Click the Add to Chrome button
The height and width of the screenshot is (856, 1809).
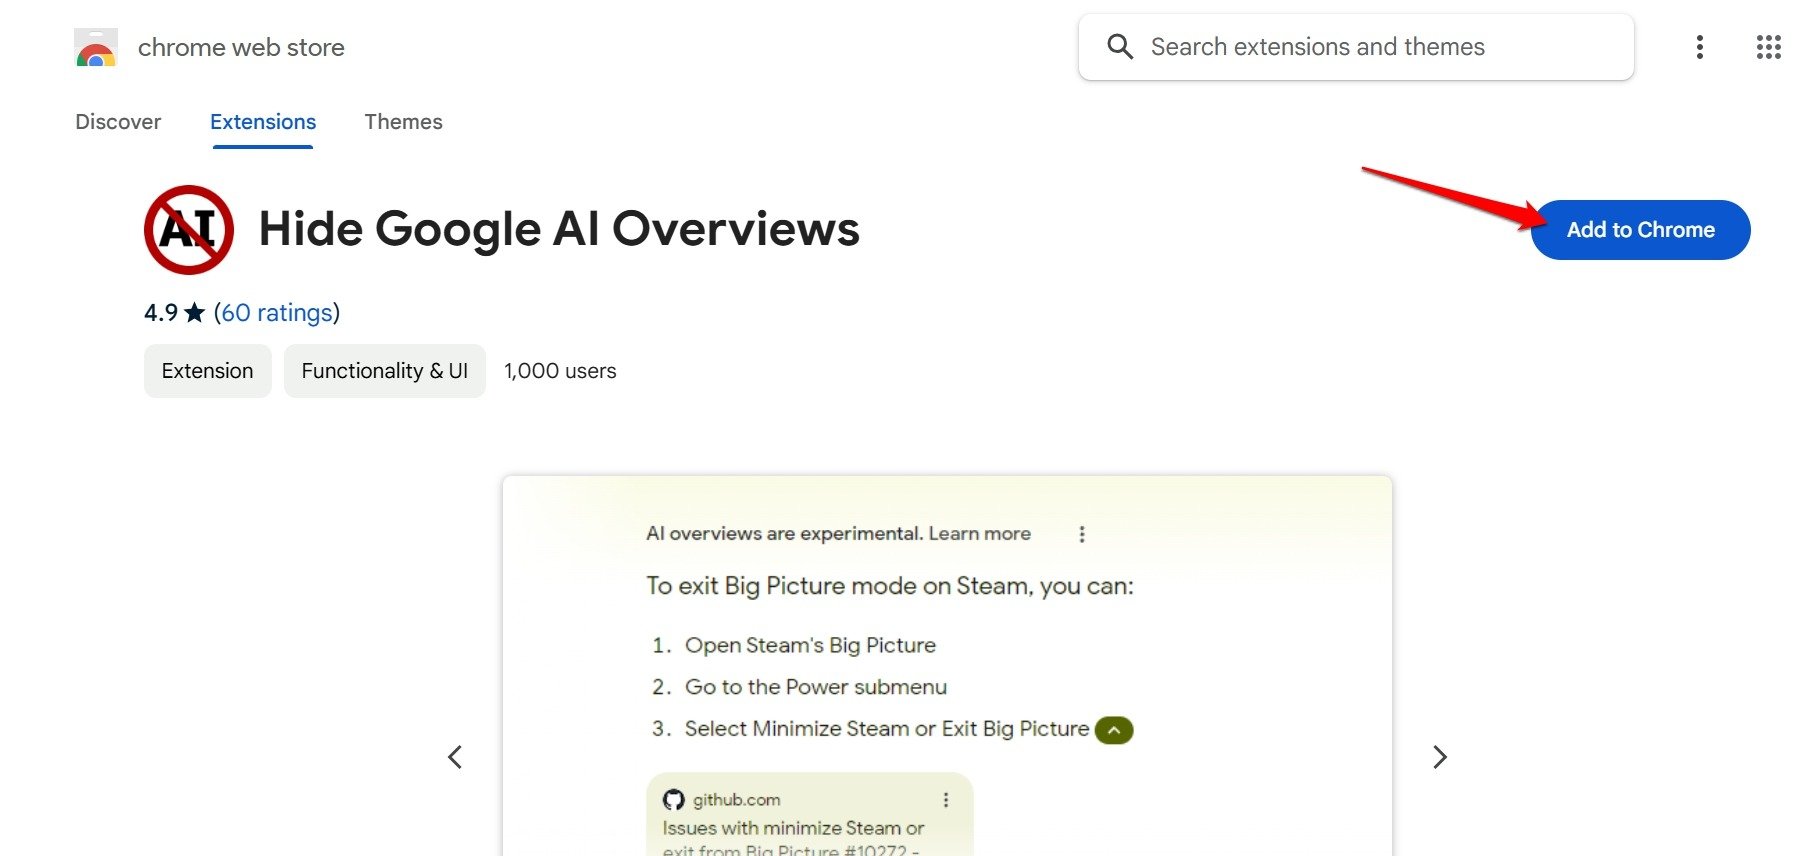[1640, 230]
